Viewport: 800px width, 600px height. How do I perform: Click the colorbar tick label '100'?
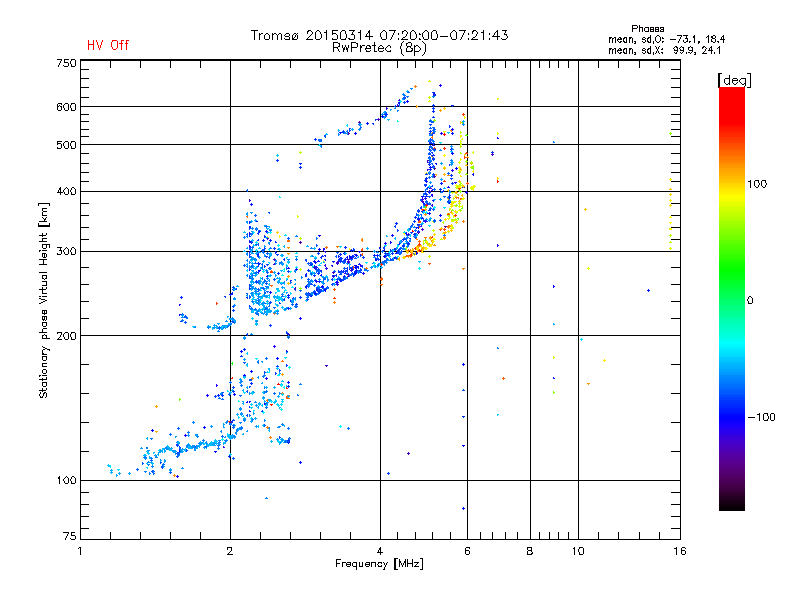coord(757,184)
